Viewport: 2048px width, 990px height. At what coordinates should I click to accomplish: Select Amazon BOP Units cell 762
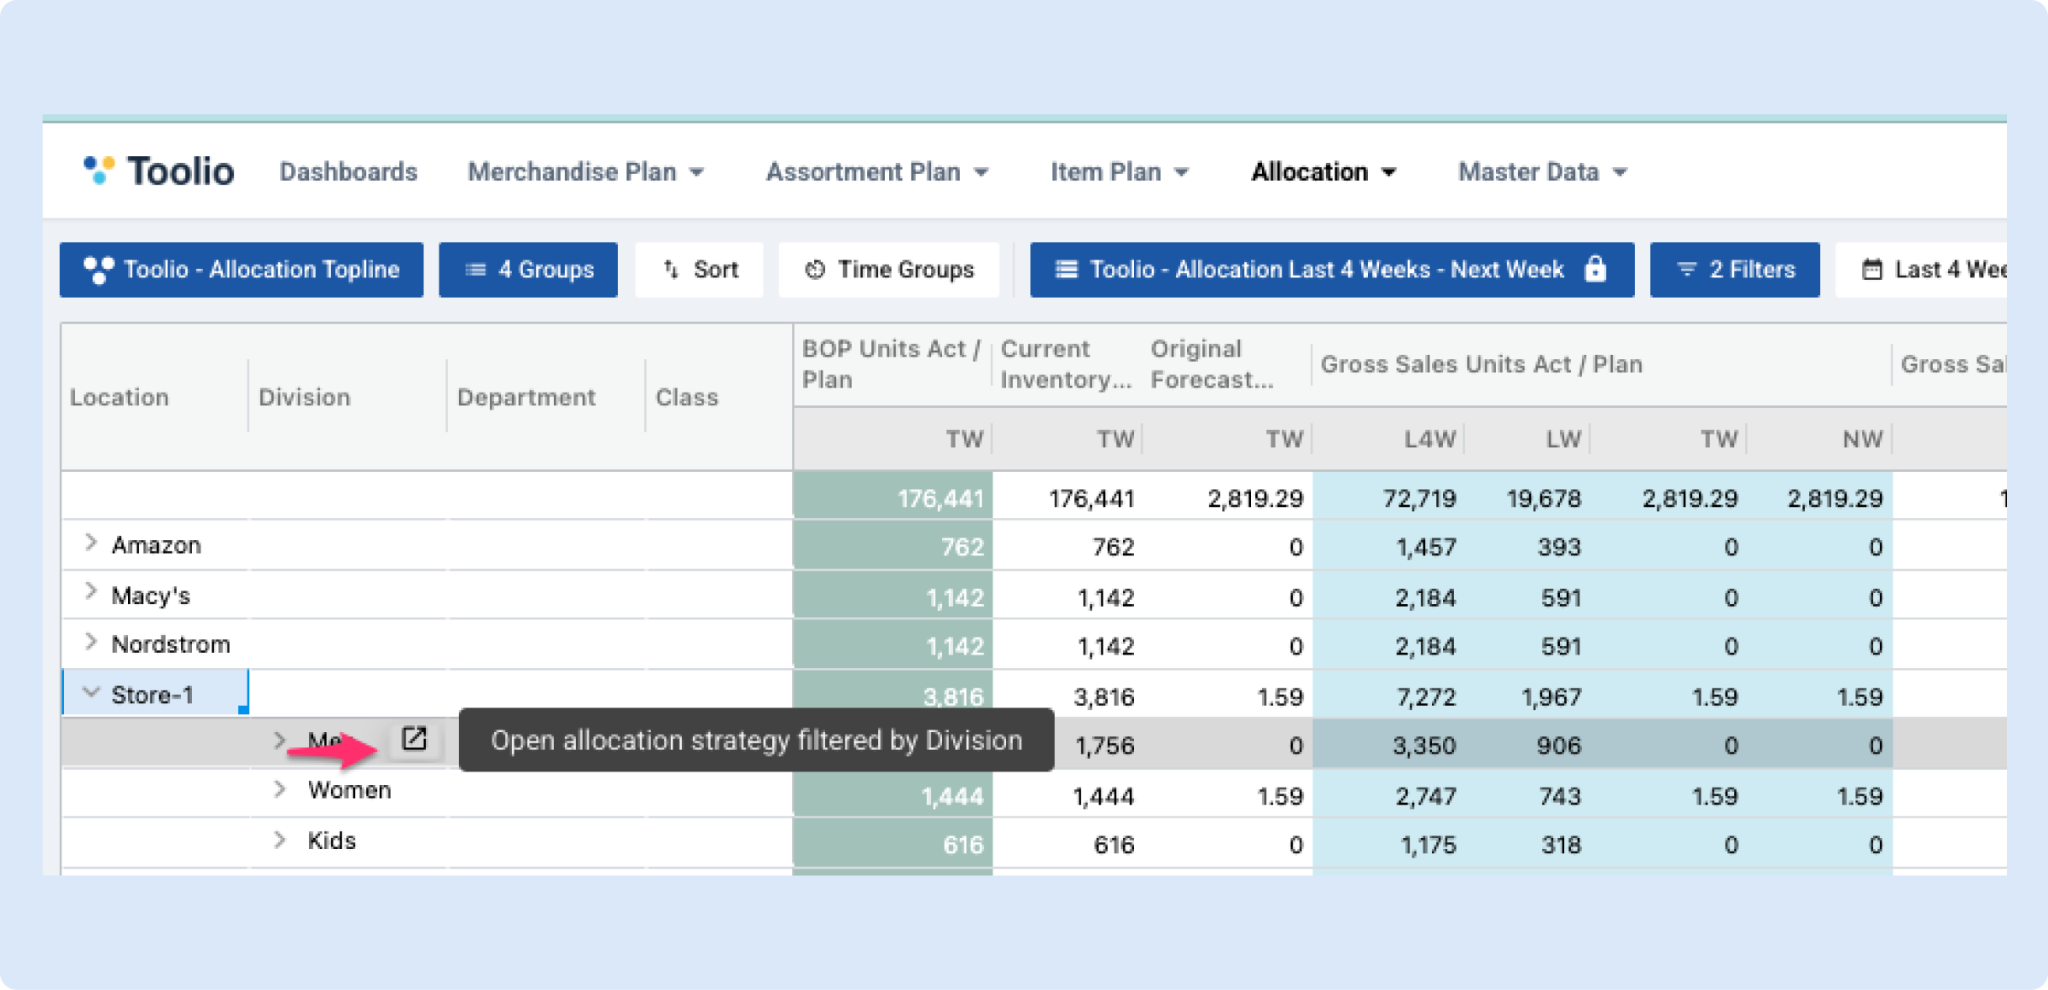[893, 546]
